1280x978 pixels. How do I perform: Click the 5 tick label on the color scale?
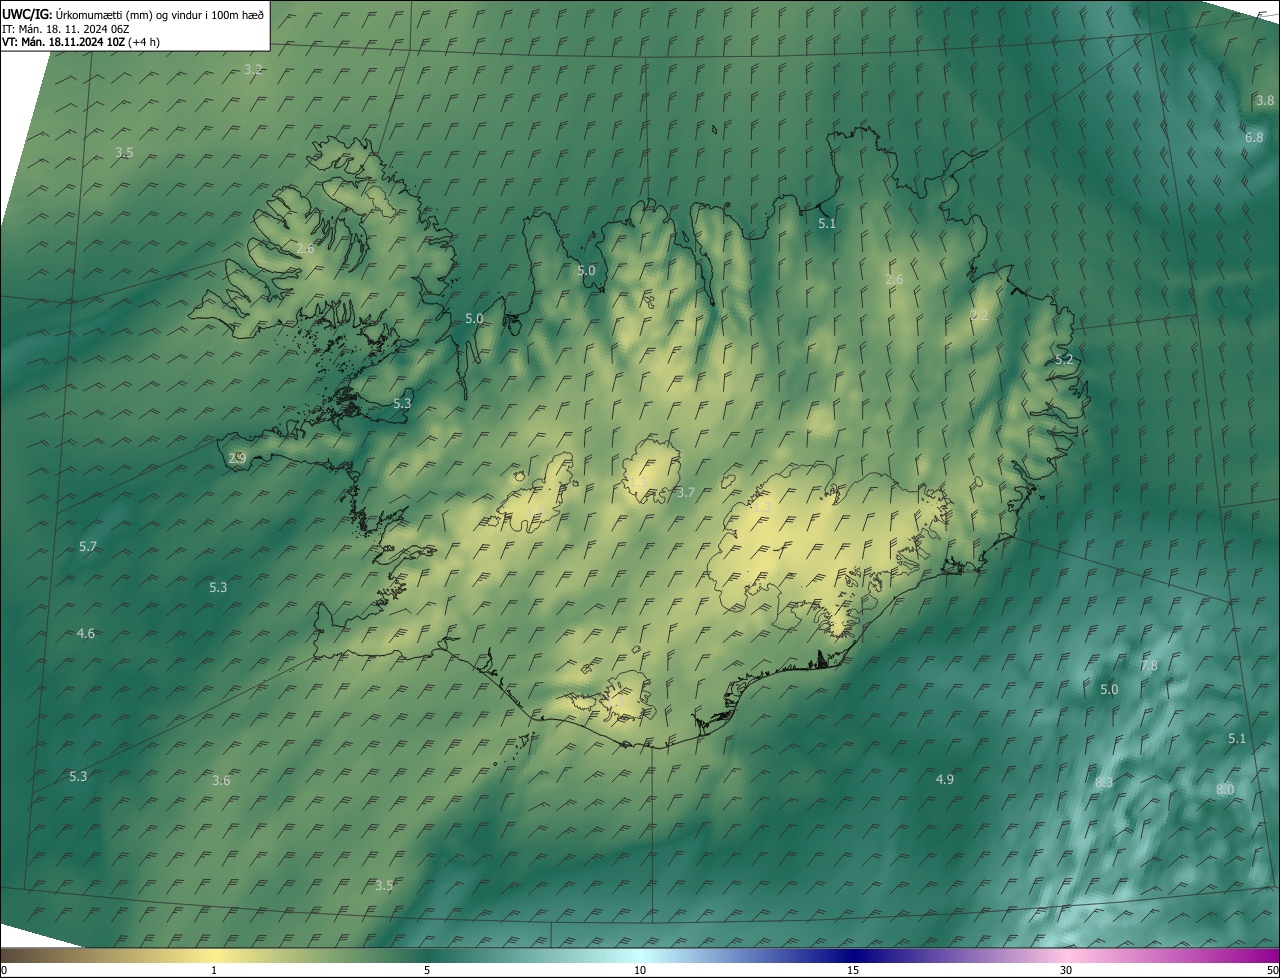[x=427, y=970]
